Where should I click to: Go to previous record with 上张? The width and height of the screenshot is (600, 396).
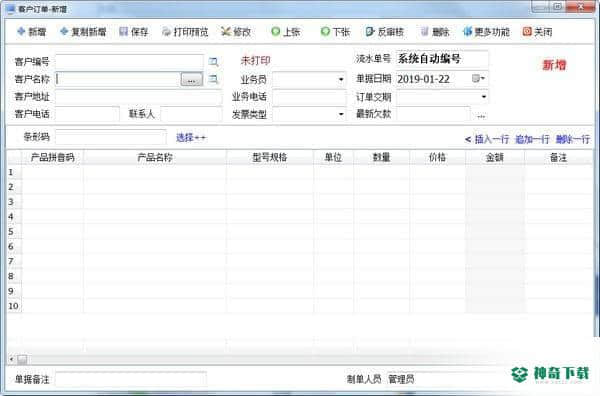285,32
